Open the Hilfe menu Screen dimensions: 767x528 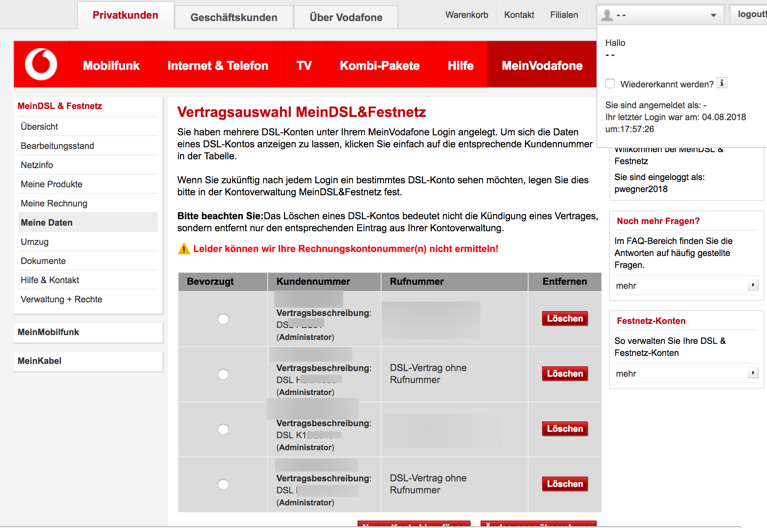[460, 65]
